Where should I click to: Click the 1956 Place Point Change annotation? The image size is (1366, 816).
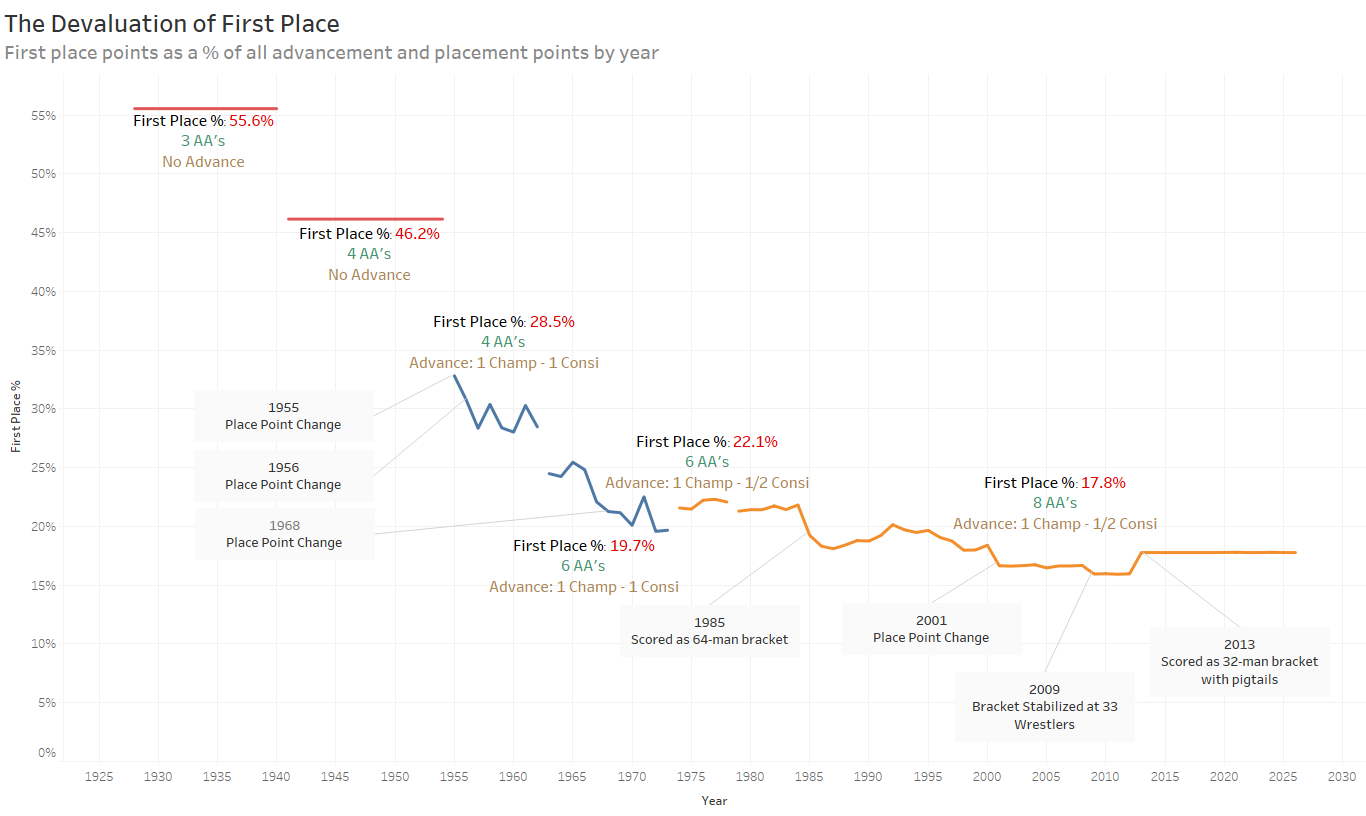coord(283,476)
